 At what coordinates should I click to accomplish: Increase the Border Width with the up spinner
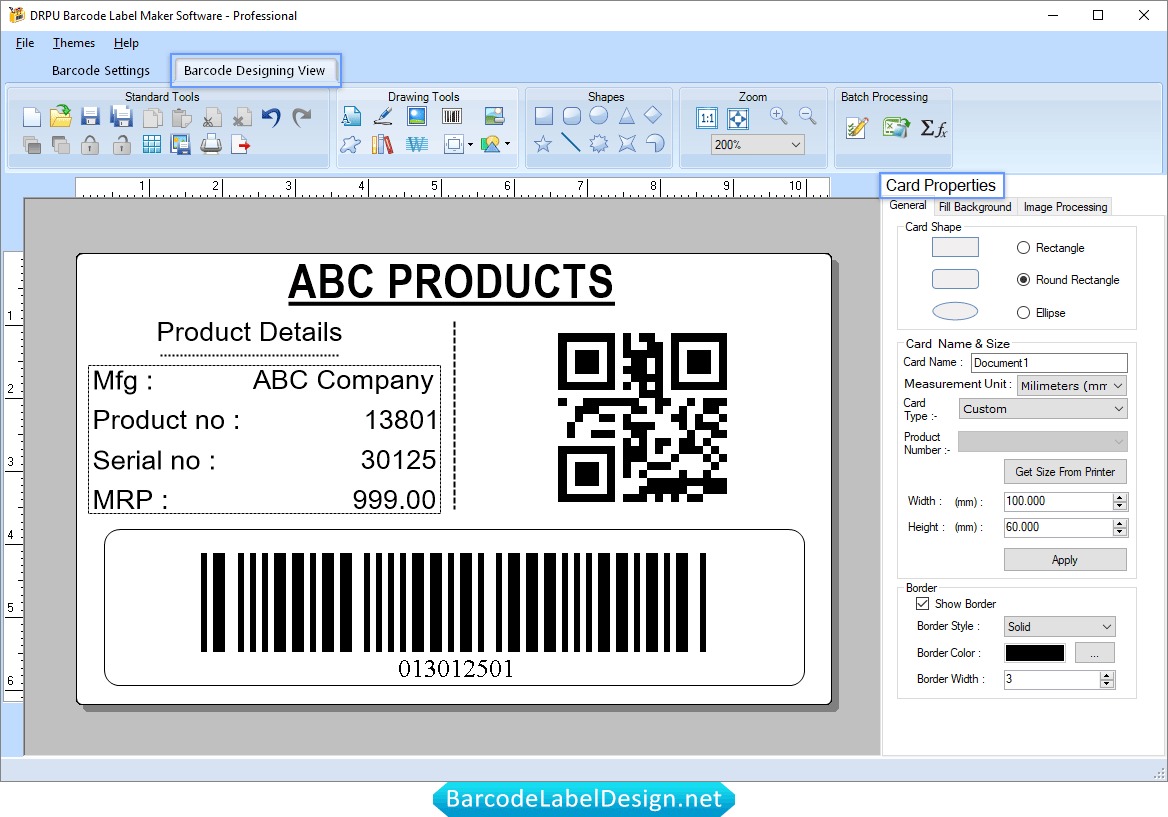click(1107, 675)
